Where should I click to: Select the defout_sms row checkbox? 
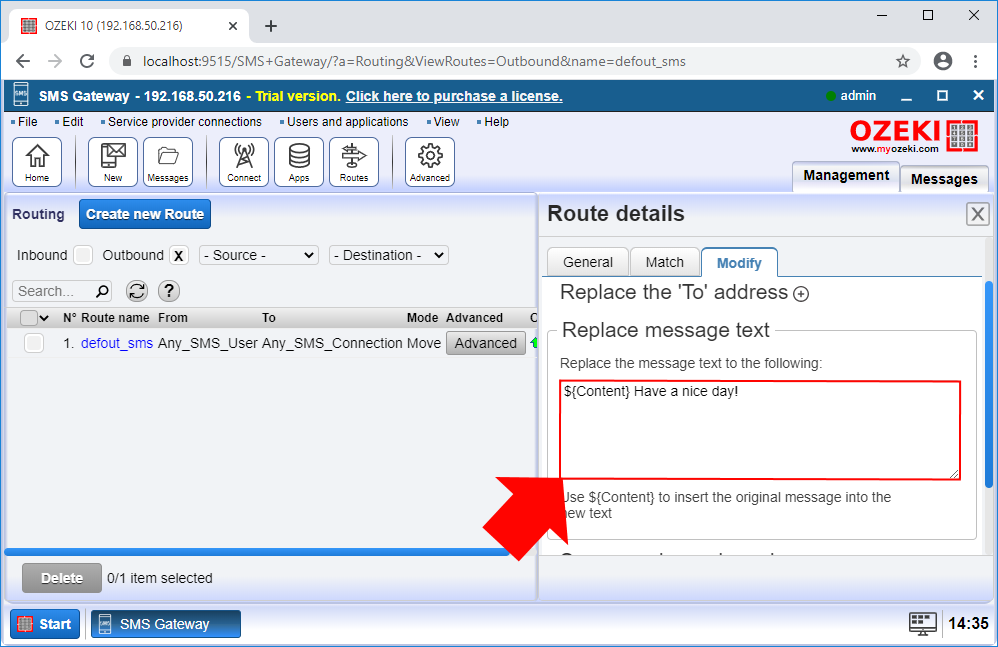(x=34, y=343)
